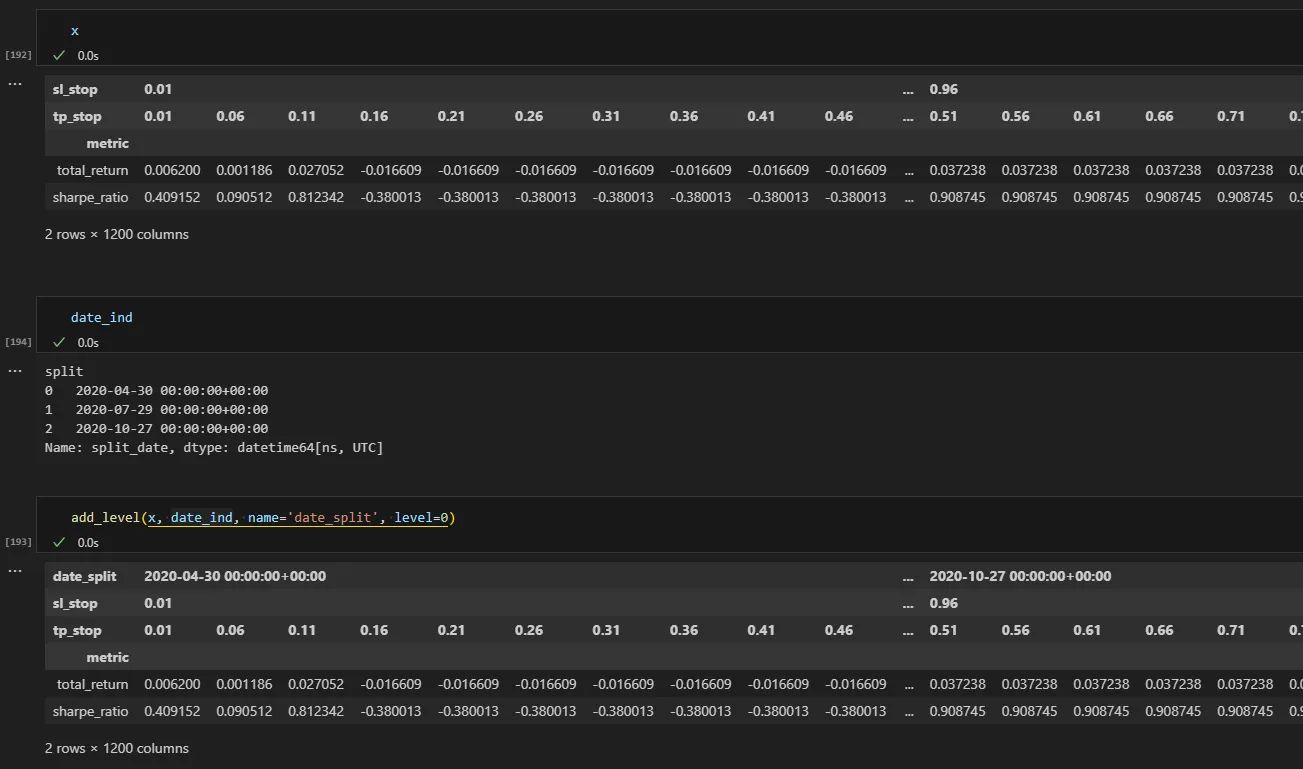Image resolution: width=1303 pixels, height=769 pixels.
Task: Click '2 rows × 1200 columns' under add_level output
Action: (117, 749)
